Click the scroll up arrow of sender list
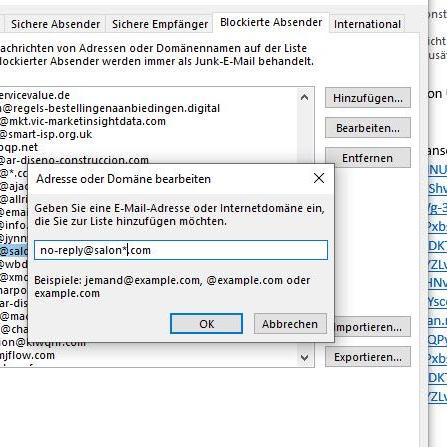The height and width of the screenshot is (447, 447). pyautogui.click(x=304, y=97)
